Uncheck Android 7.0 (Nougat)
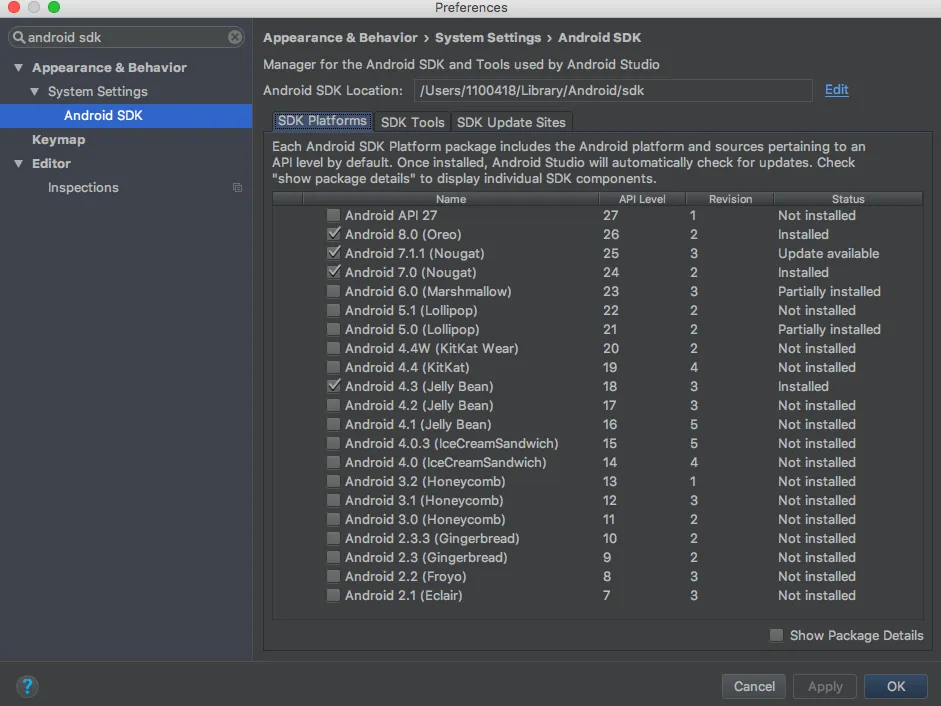 [x=333, y=272]
